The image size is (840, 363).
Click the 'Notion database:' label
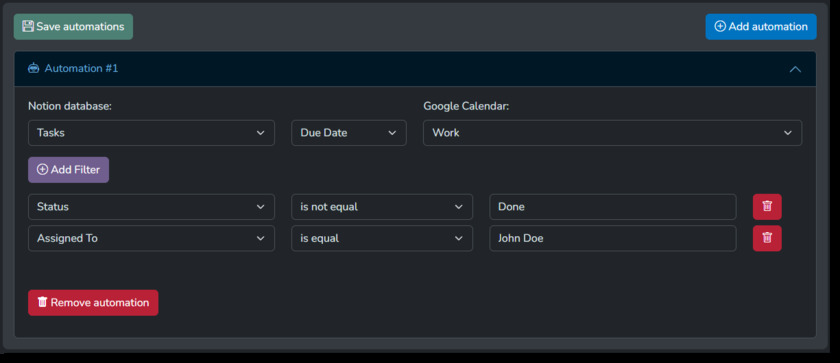(x=70, y=106)
